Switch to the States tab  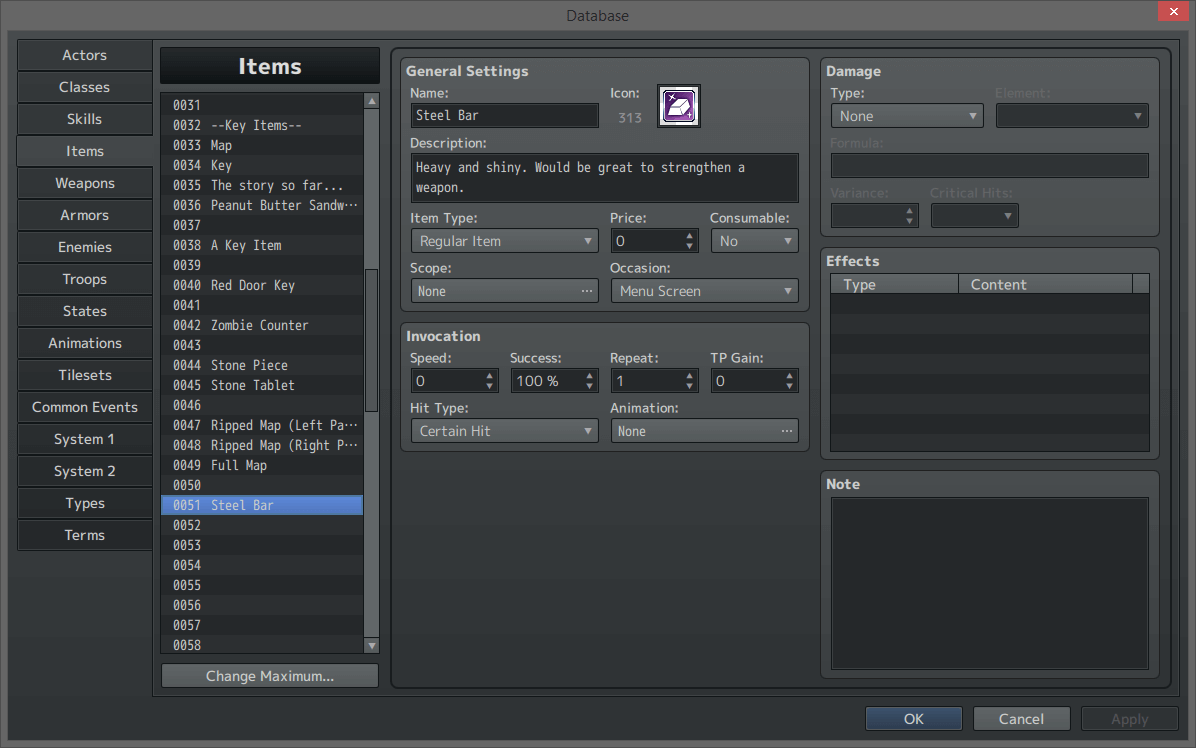(x=85, y=311)
